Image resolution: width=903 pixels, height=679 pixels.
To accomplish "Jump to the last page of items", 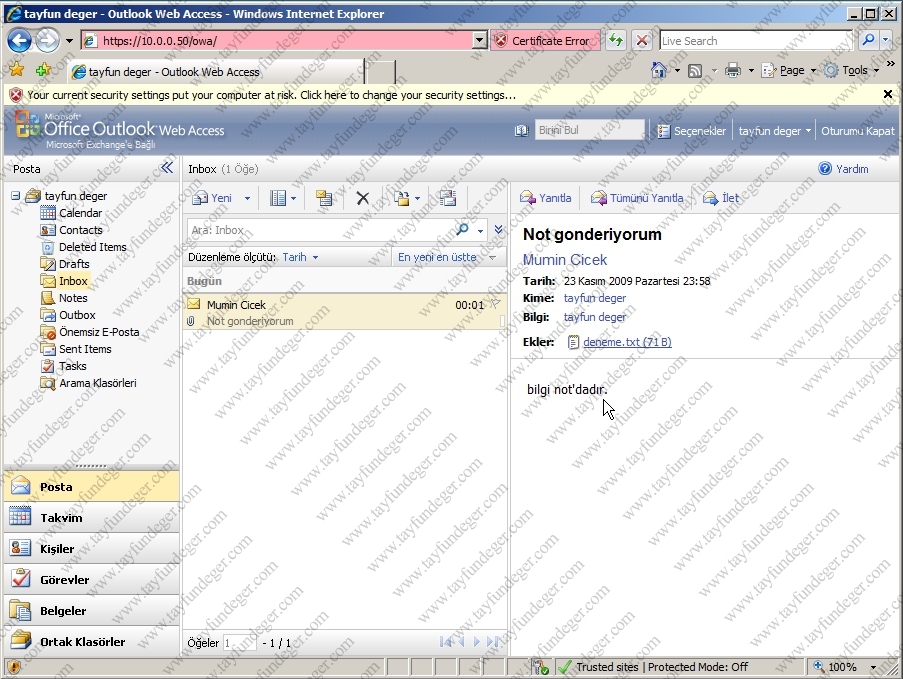I will click(x=492, y=642).
